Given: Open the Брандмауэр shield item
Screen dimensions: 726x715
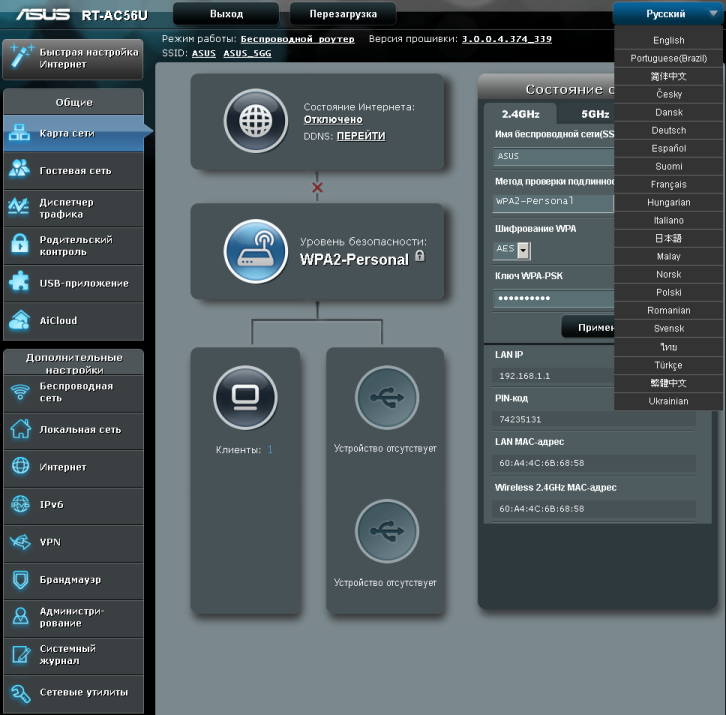Looking at the screenshot, I should click(20, 580).
